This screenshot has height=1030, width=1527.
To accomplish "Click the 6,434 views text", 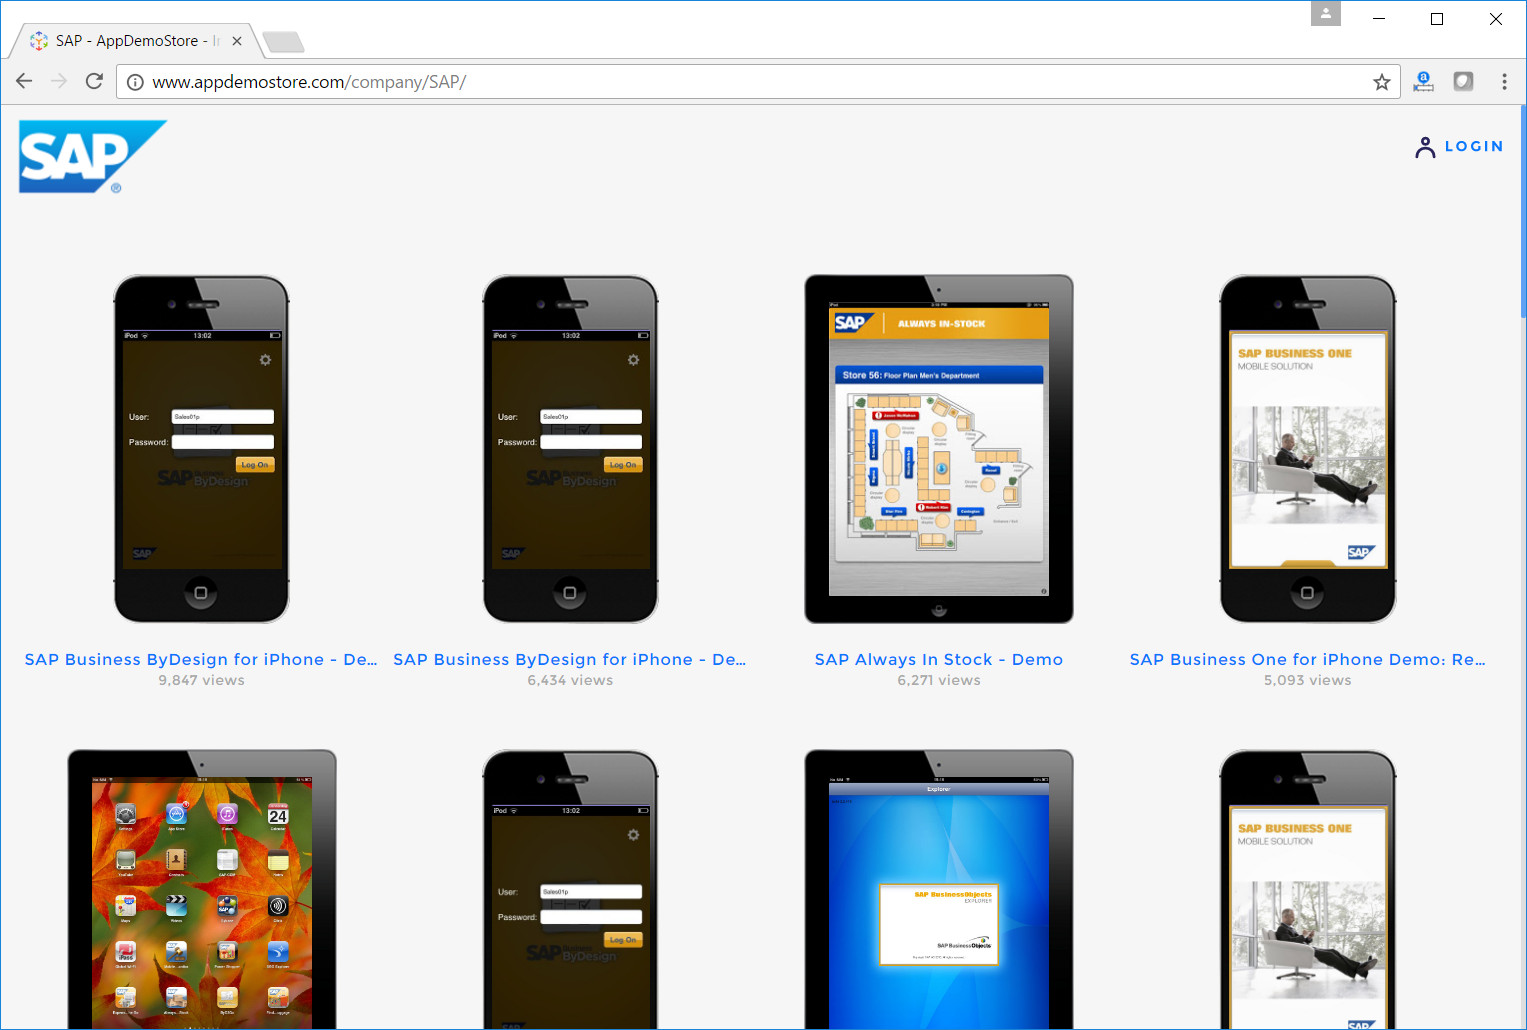I will click(570, 680).
